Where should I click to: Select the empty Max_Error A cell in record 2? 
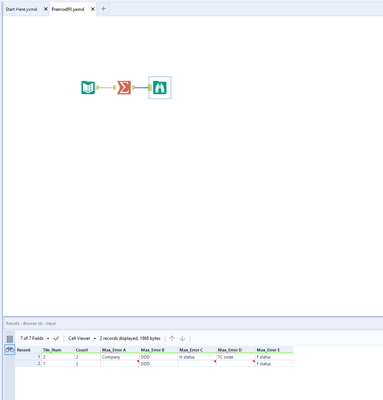(x=120, y=364)
